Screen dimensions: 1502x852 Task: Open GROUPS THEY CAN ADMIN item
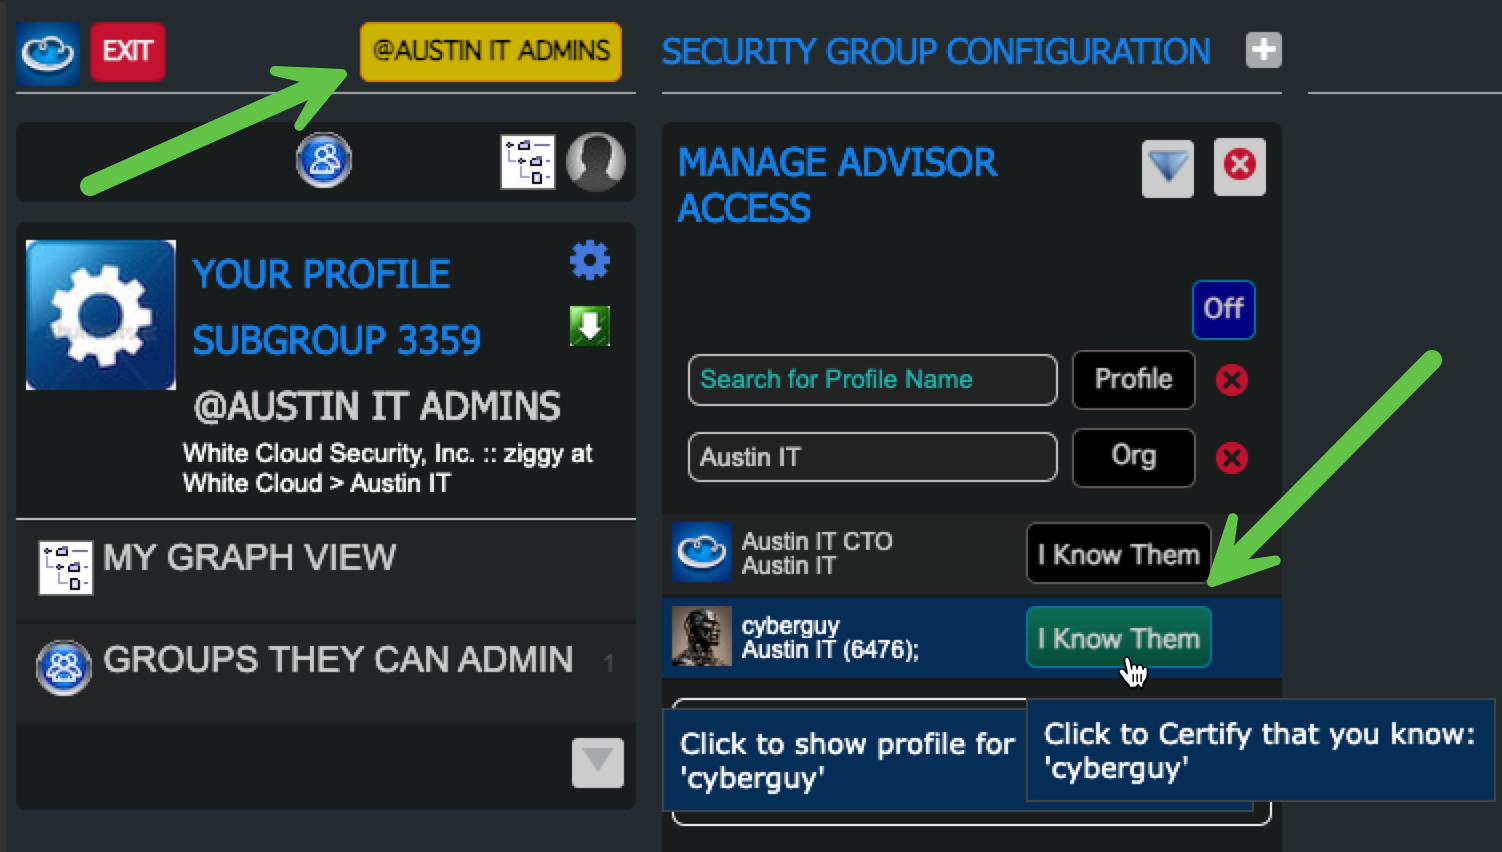[x=338, y=660]
